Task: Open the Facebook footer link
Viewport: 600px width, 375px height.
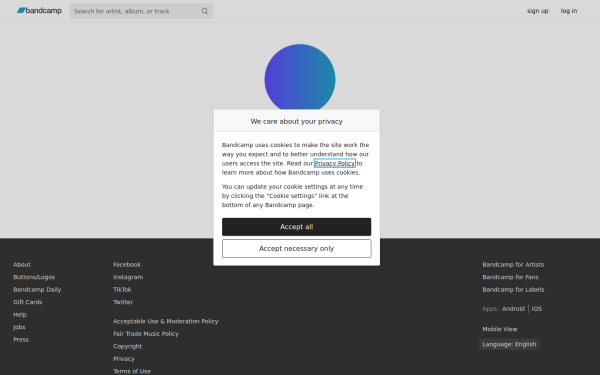Action: pyautogui.click(x=127, y=265)
